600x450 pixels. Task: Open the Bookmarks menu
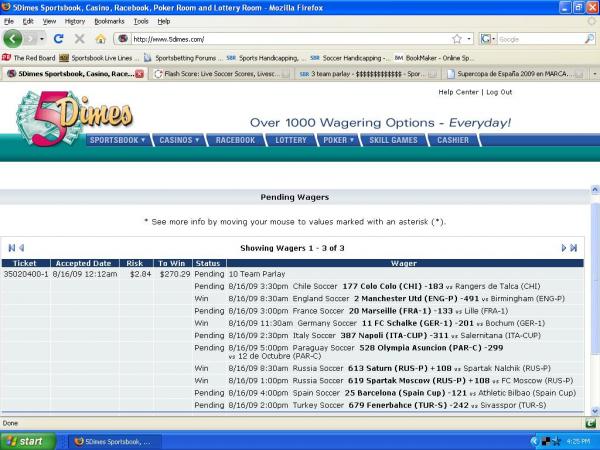[109, 20]
